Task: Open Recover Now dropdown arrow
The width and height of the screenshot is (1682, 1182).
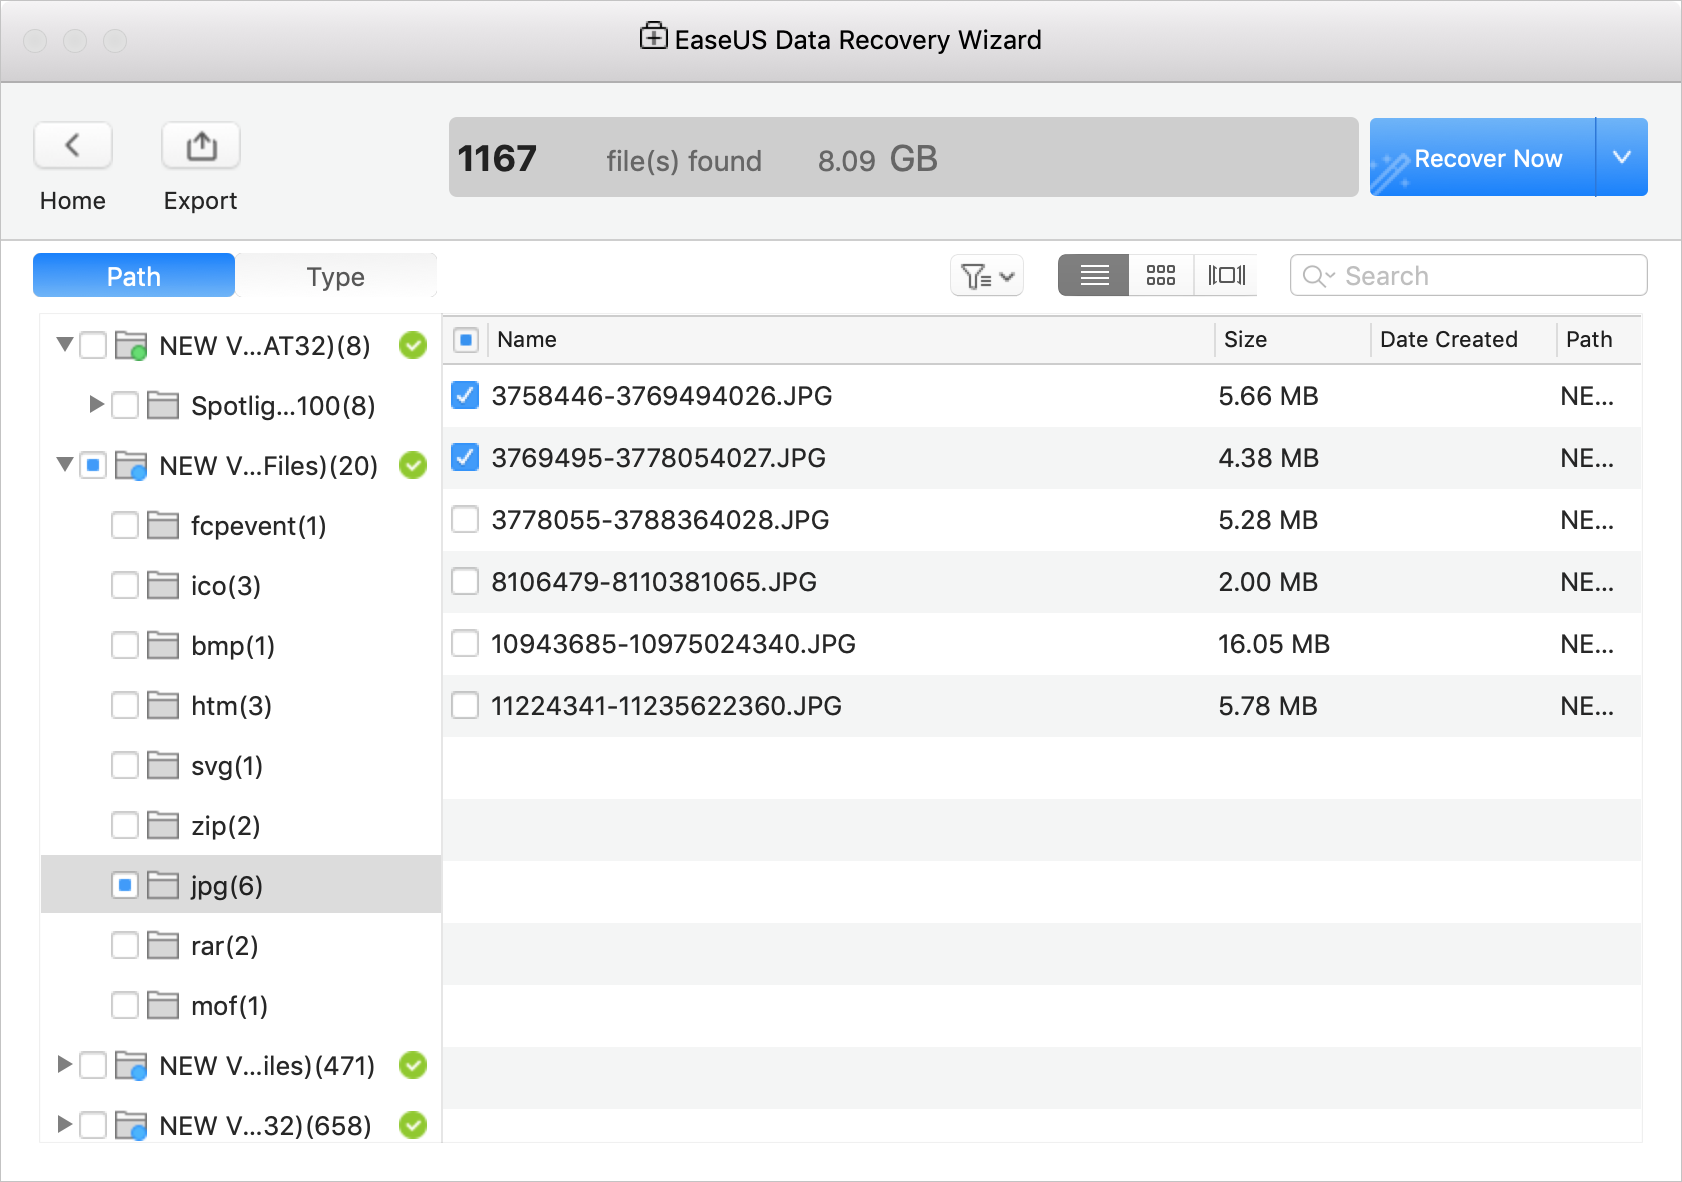Action: [1622, 157]
